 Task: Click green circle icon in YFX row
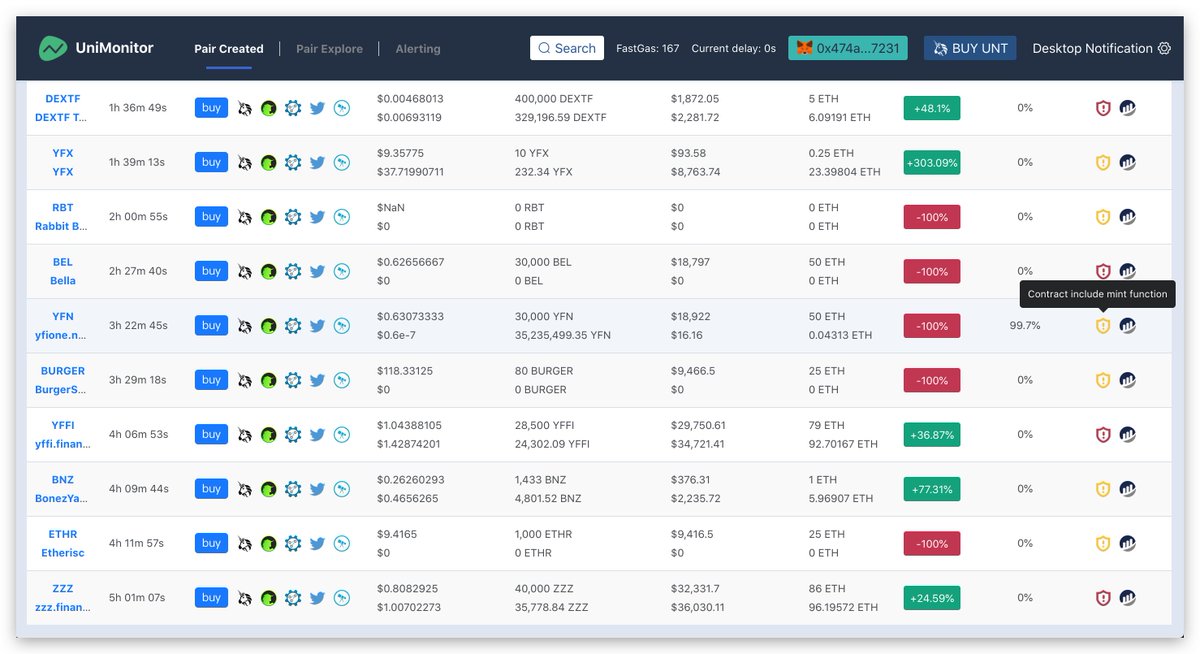269,162
